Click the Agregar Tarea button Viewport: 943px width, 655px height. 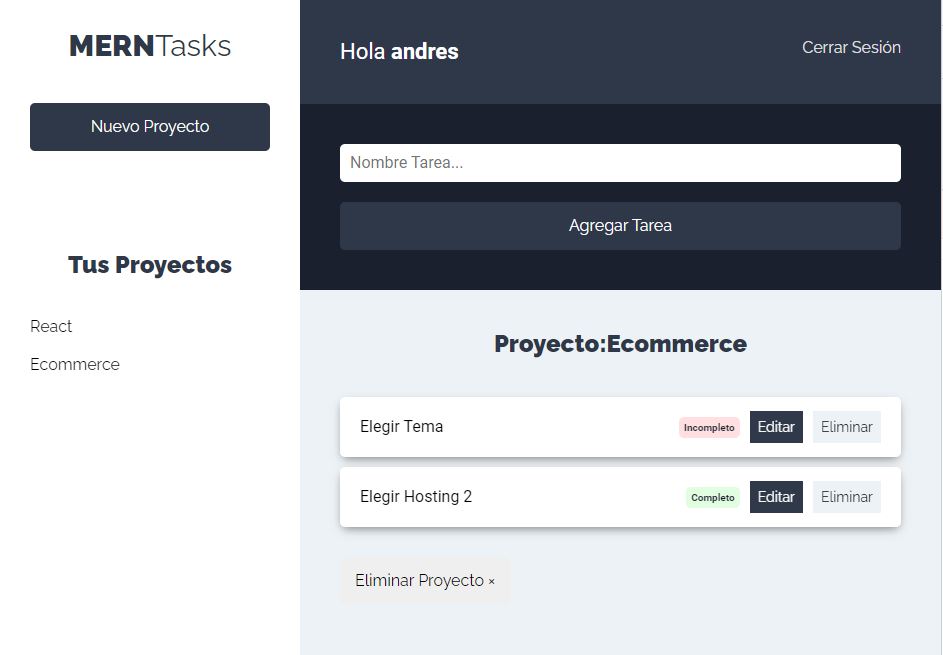click(x=620, y=225)
